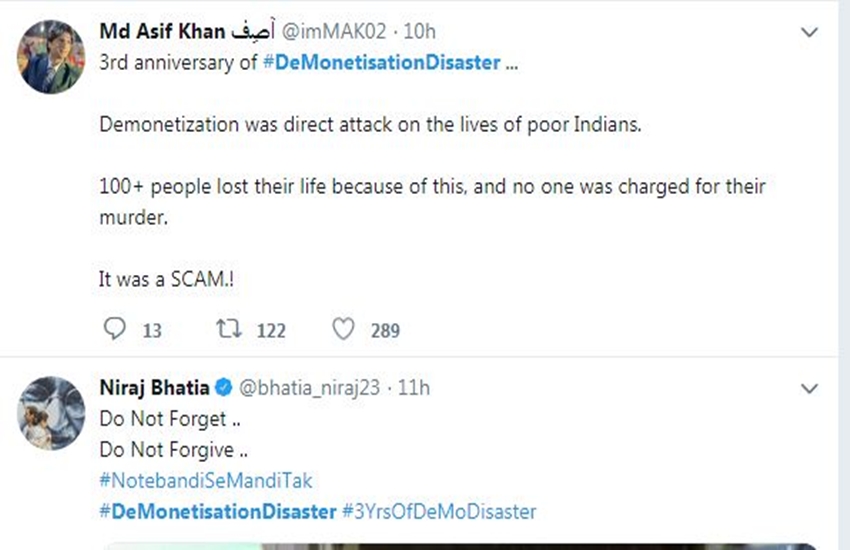The height and width of the screenshot is (550, 850).
Task: Open the #DeMonetisationDisaster hashtag in first tweet
Action: [x=381, y=62]
